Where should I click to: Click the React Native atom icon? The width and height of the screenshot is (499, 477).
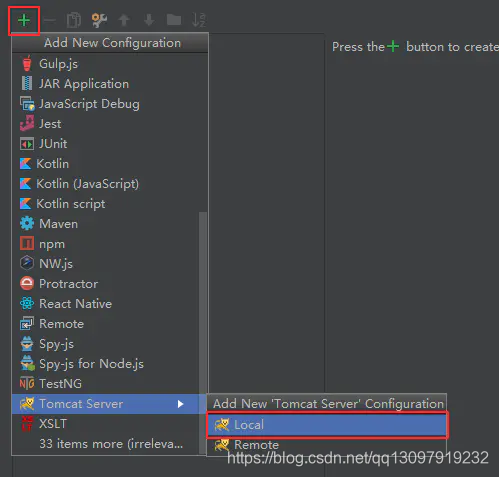click(x=27, y=303)
